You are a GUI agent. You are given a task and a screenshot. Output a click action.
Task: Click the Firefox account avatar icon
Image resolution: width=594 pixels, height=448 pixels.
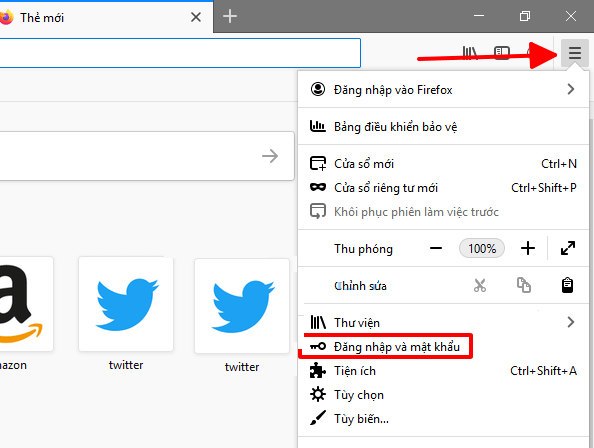click(x=318, y=89)
